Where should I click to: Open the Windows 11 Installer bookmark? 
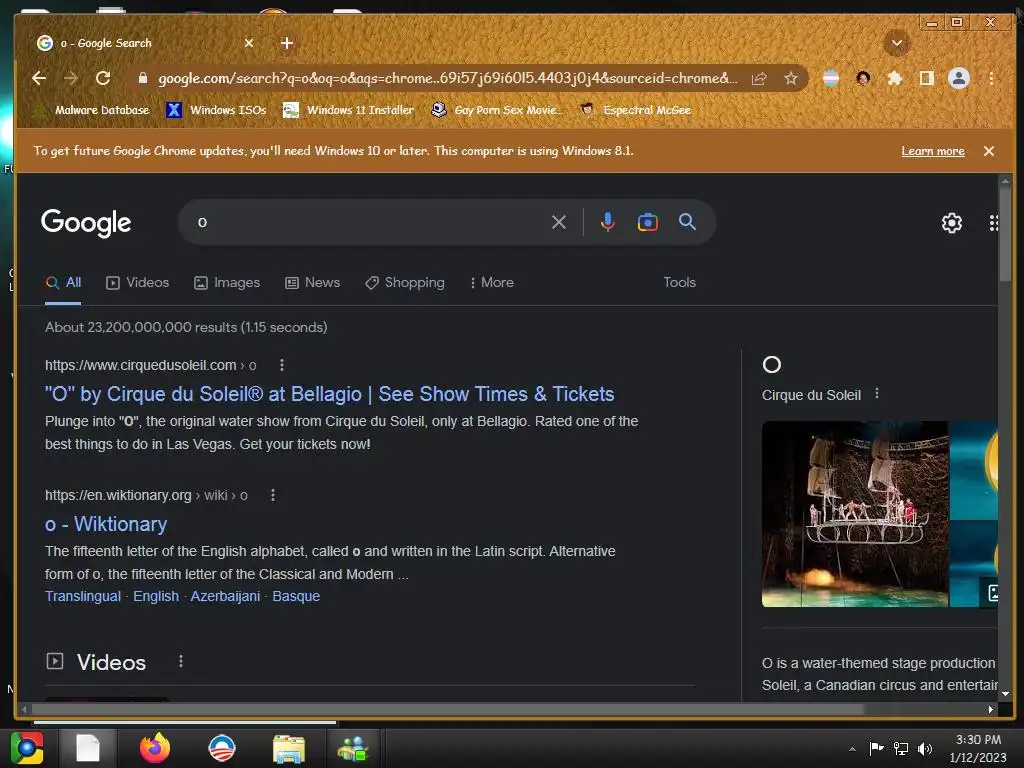(x=348, y=110)
